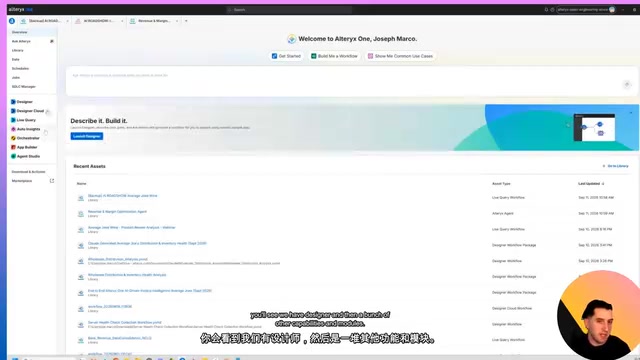This screenshot has height=360, width=640.
Task: Open the App Builder module icon
Action: click(13, 147)
